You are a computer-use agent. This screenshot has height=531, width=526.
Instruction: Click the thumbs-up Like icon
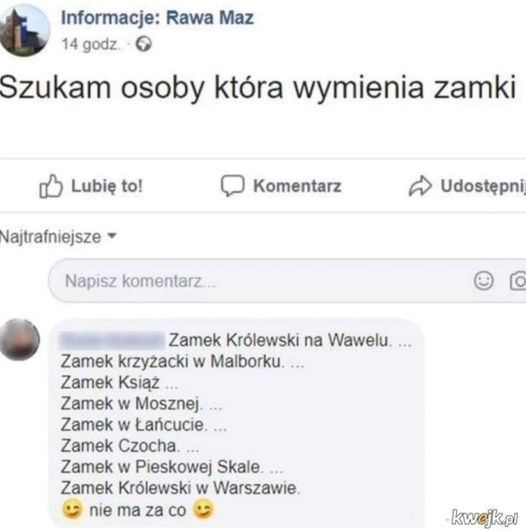click(x=51, y=186)
